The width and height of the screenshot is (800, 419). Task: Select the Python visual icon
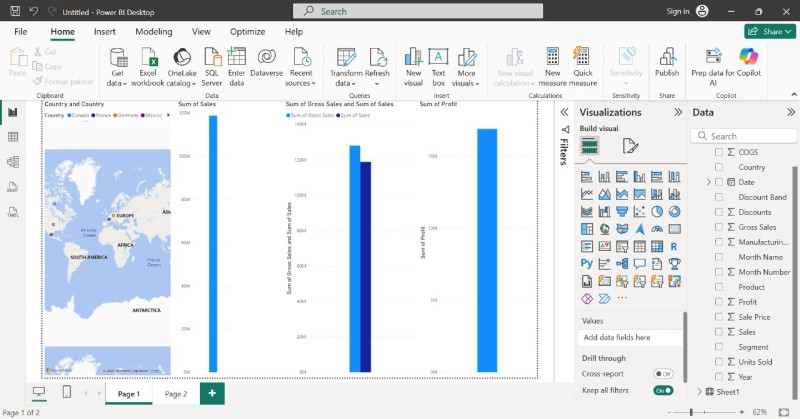(x=587, y=264)
